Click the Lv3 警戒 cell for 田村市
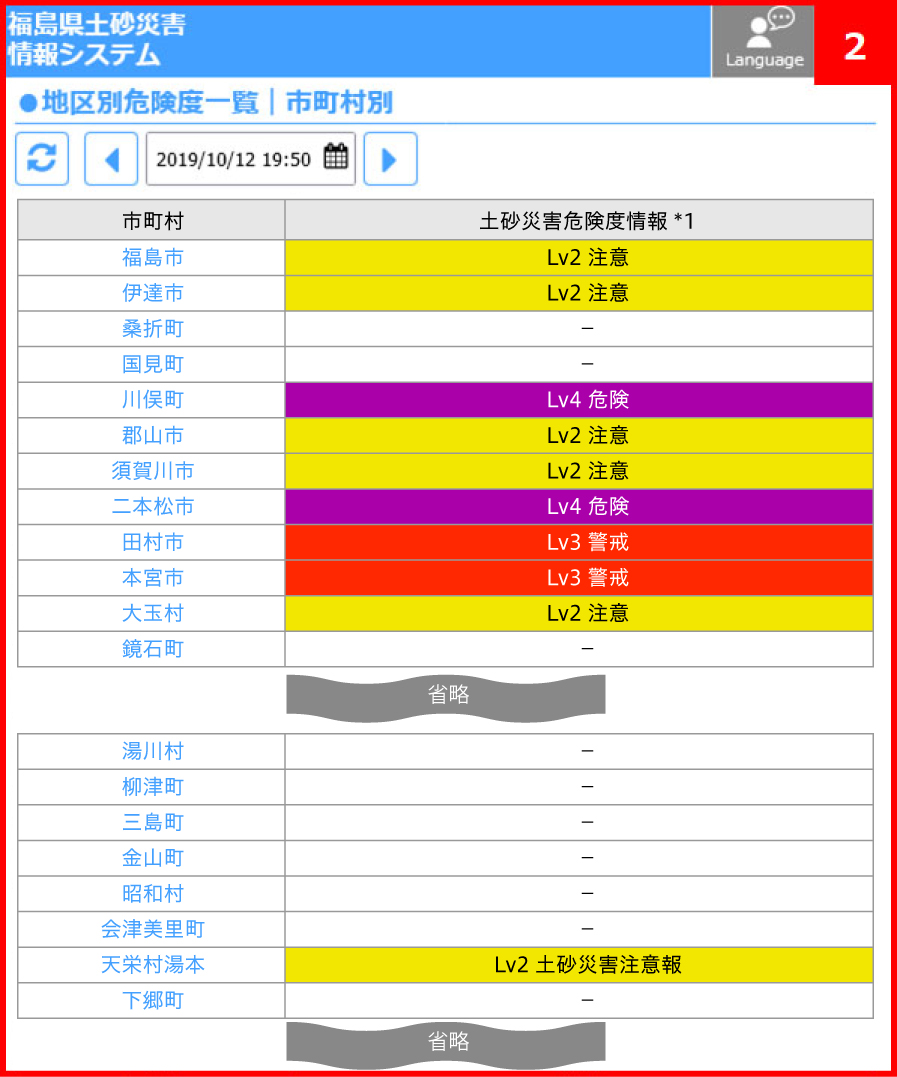Image resolution: width=897 pixels, height=1077 pixels. click(579, 543)
